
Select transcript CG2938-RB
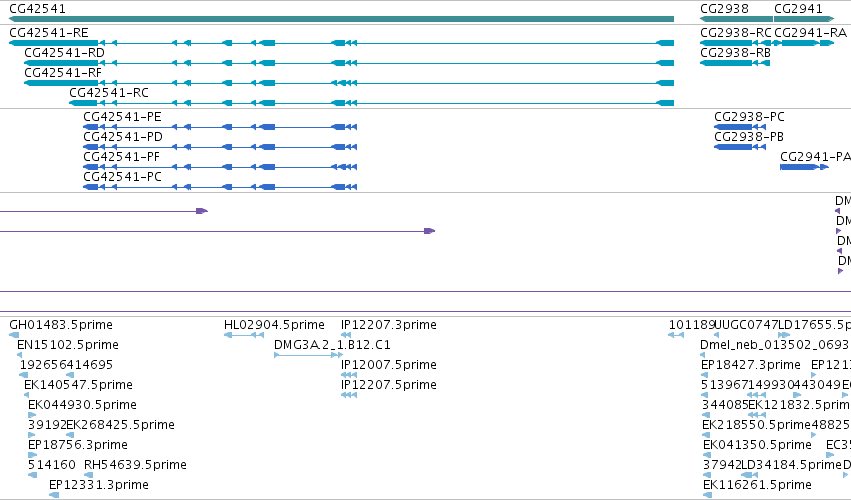point(735,53)
